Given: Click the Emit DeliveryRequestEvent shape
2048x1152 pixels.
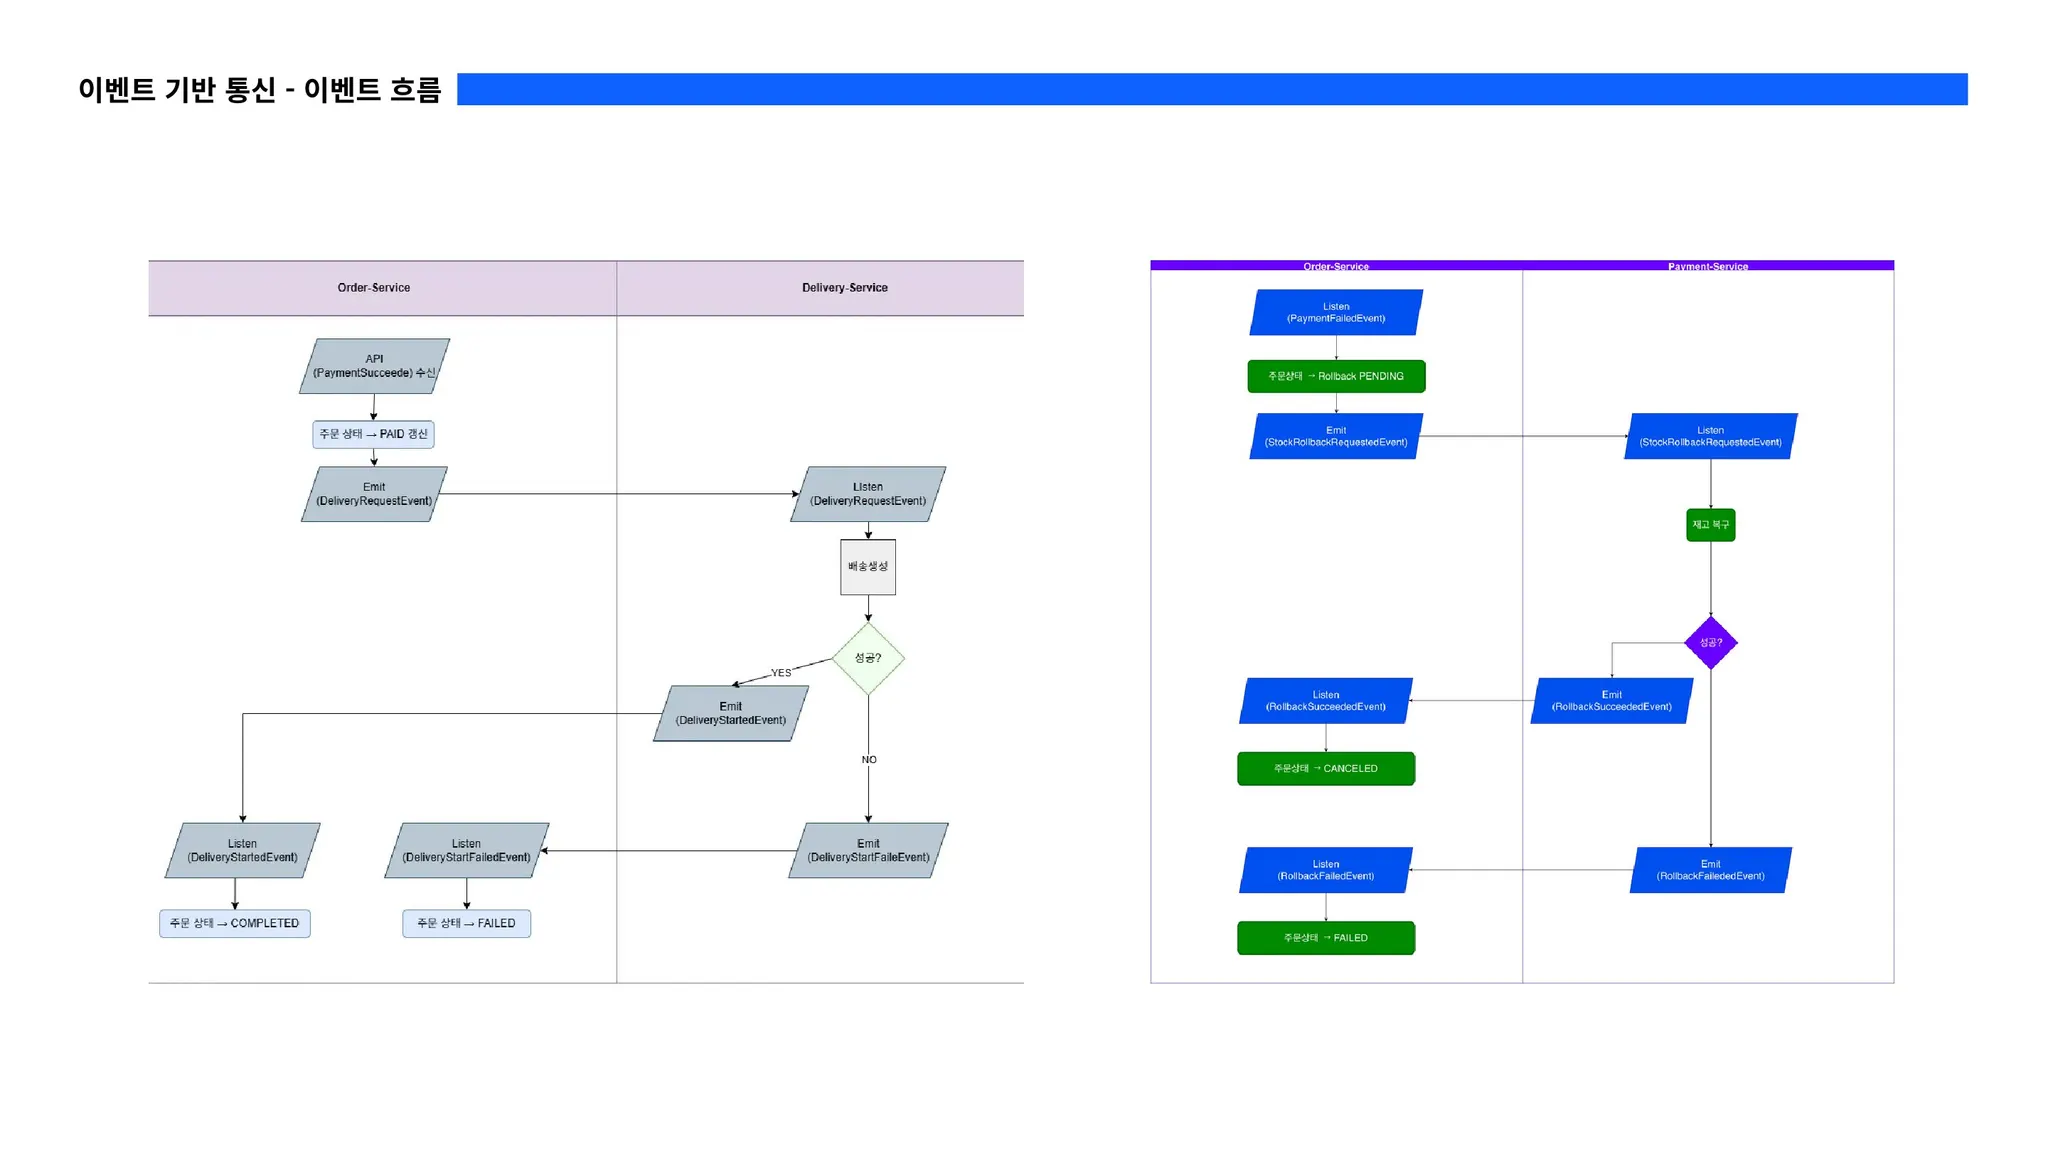Looking at the screenshot, I should [374, 494].
